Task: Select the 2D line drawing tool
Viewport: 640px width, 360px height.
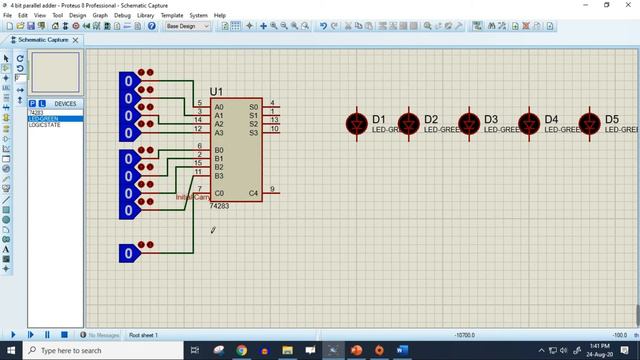Action: click(6, 200)
